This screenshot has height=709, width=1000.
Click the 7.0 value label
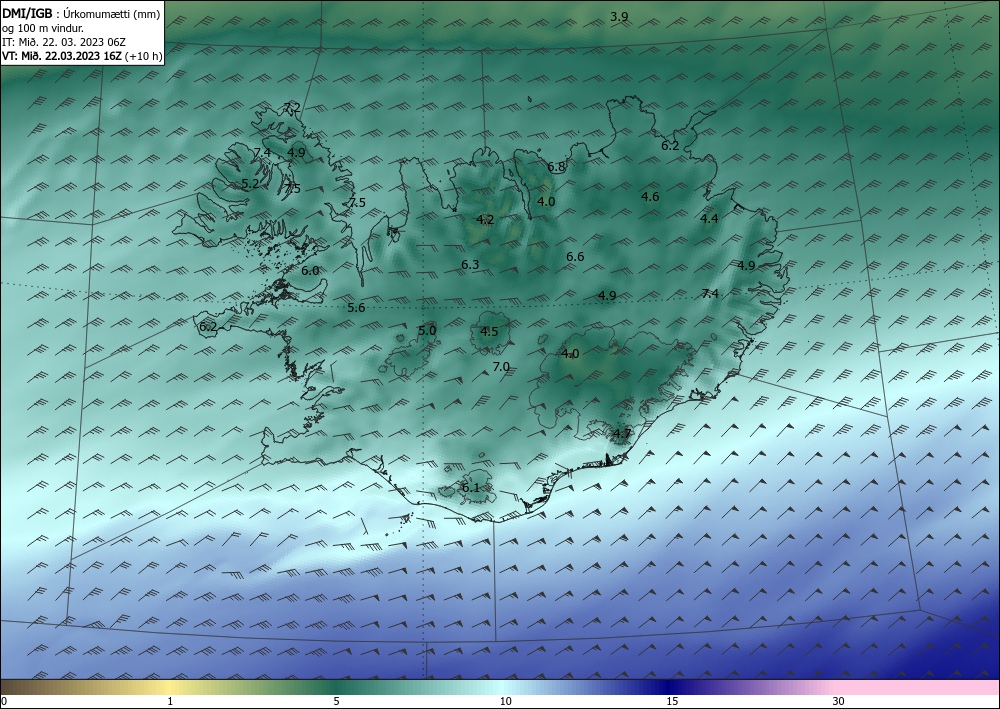(x=501, y=367)
